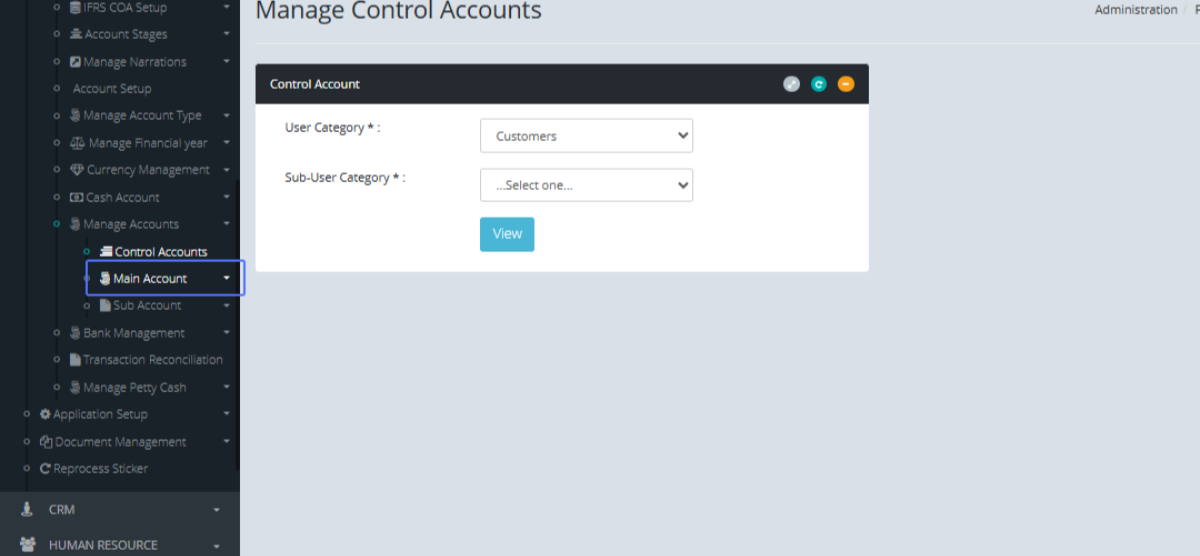Expand the Main Account submenu arrow

pyautogui.click(x=227, y=278)
